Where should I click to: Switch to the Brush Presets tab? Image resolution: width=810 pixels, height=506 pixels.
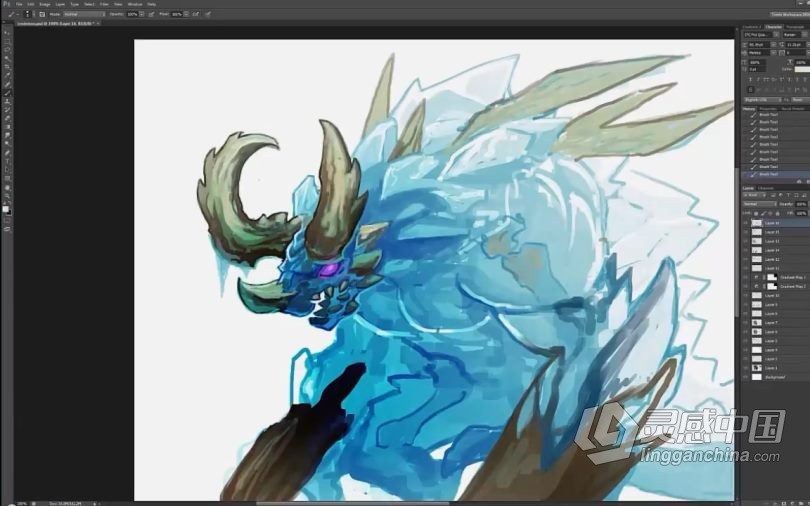tap(793, 108)
